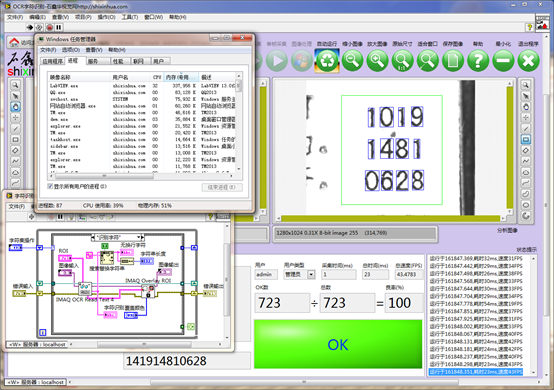Image resolution: width=554 pixels, height=390 pixels.
Task: Click the image display horizontal scrollbar
Action: [391, 219]
